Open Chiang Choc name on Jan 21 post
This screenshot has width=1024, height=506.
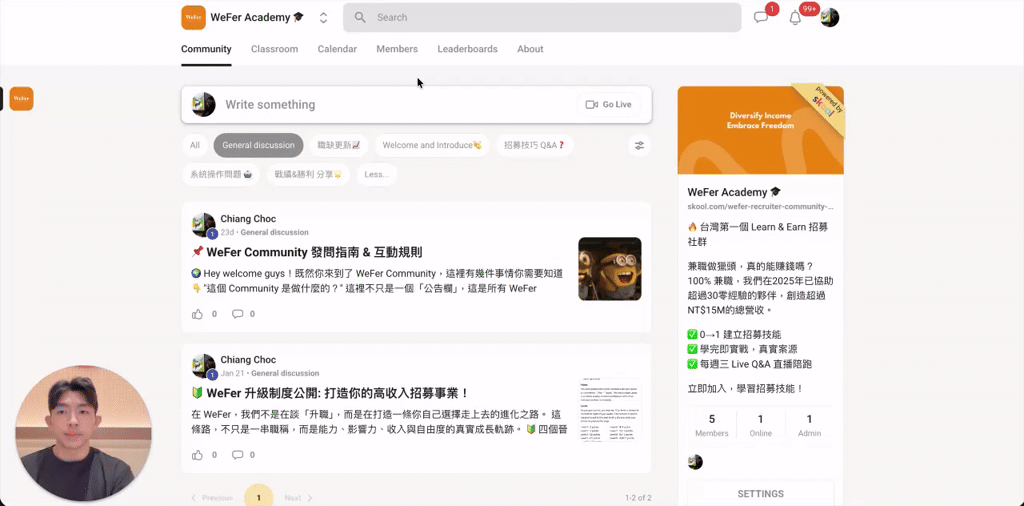click(x=248, y=360)
